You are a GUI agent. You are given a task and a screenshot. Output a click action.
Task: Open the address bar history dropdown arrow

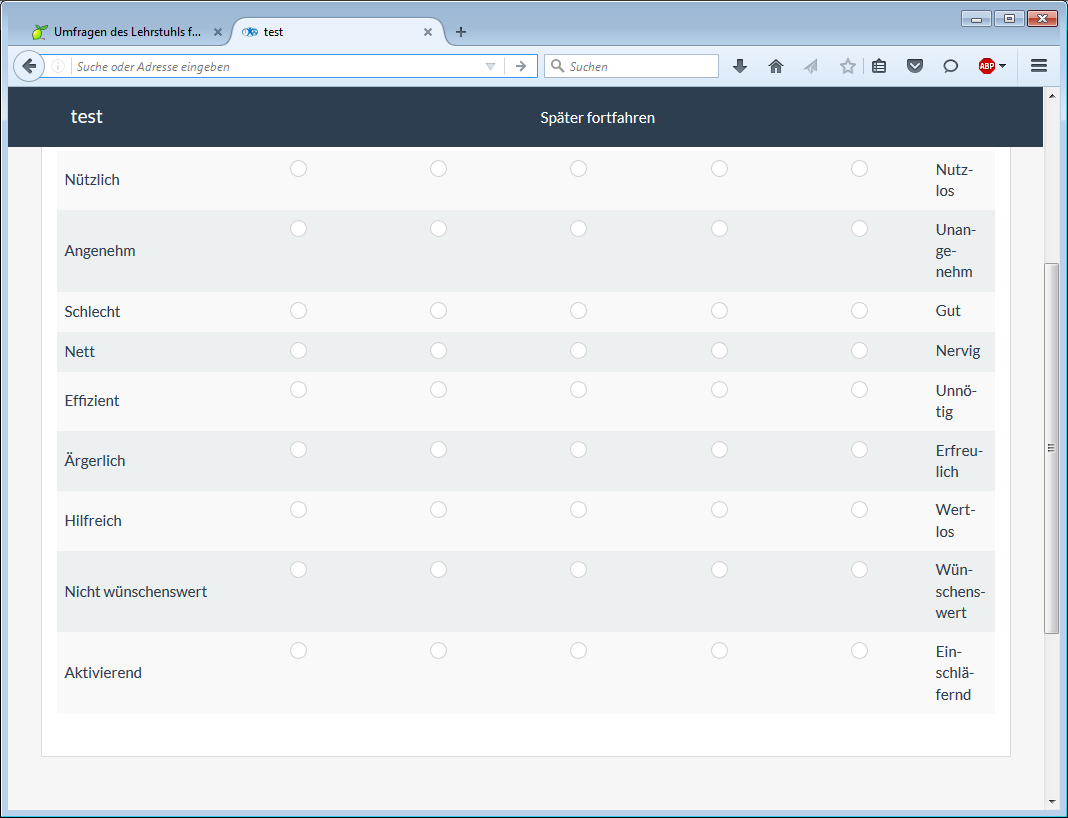[x=490, y=67]
